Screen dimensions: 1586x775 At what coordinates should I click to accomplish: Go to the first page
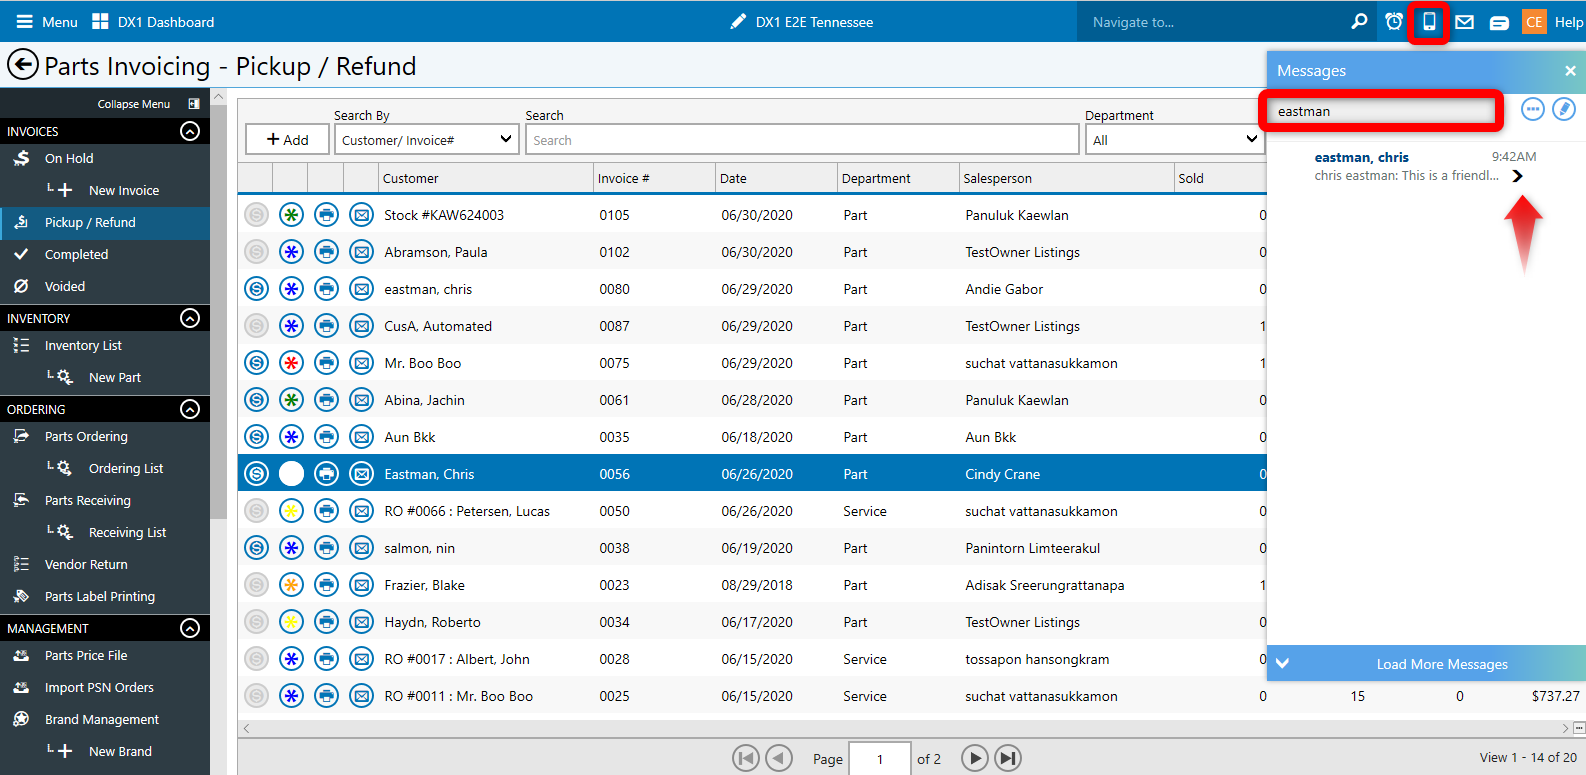pyautogui.click(x=746, y=759)
